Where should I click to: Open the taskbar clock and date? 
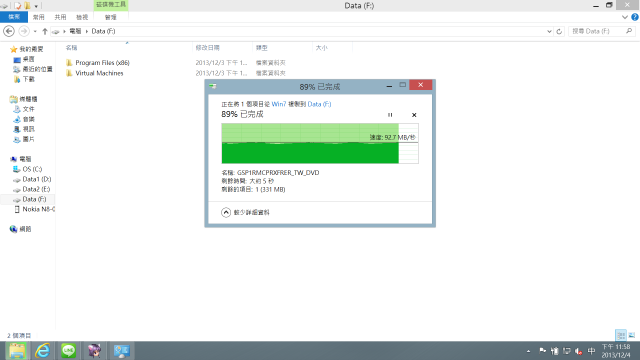coord(616,351)
